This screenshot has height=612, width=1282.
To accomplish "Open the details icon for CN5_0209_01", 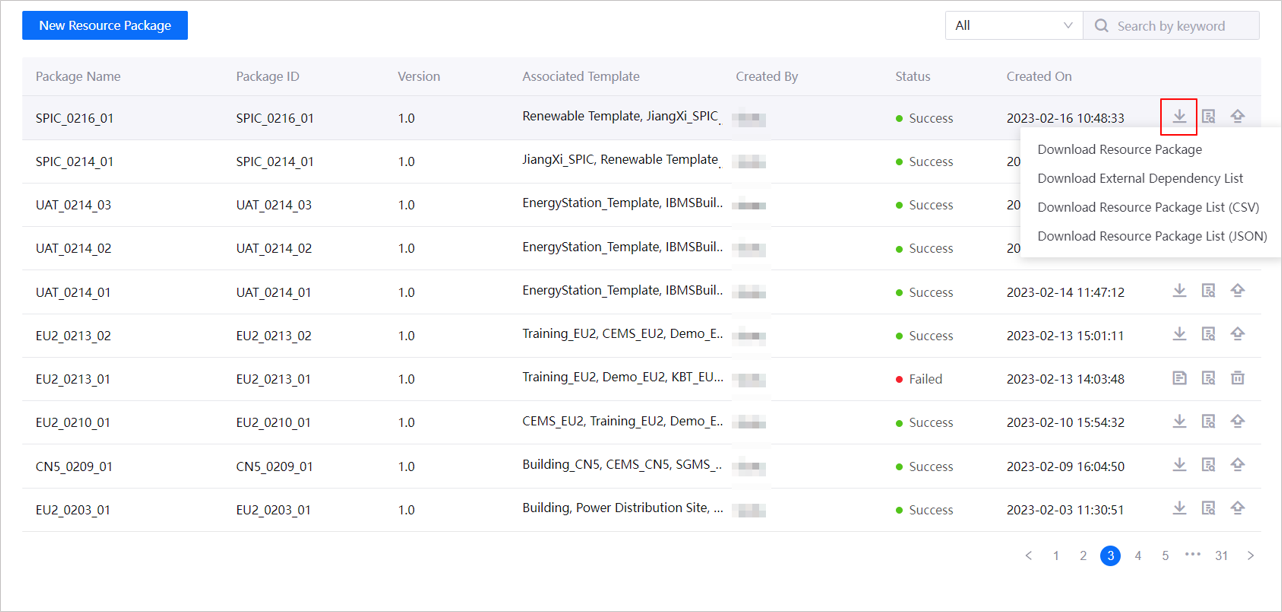I will pyautogui.click(x=1208, y=465).
